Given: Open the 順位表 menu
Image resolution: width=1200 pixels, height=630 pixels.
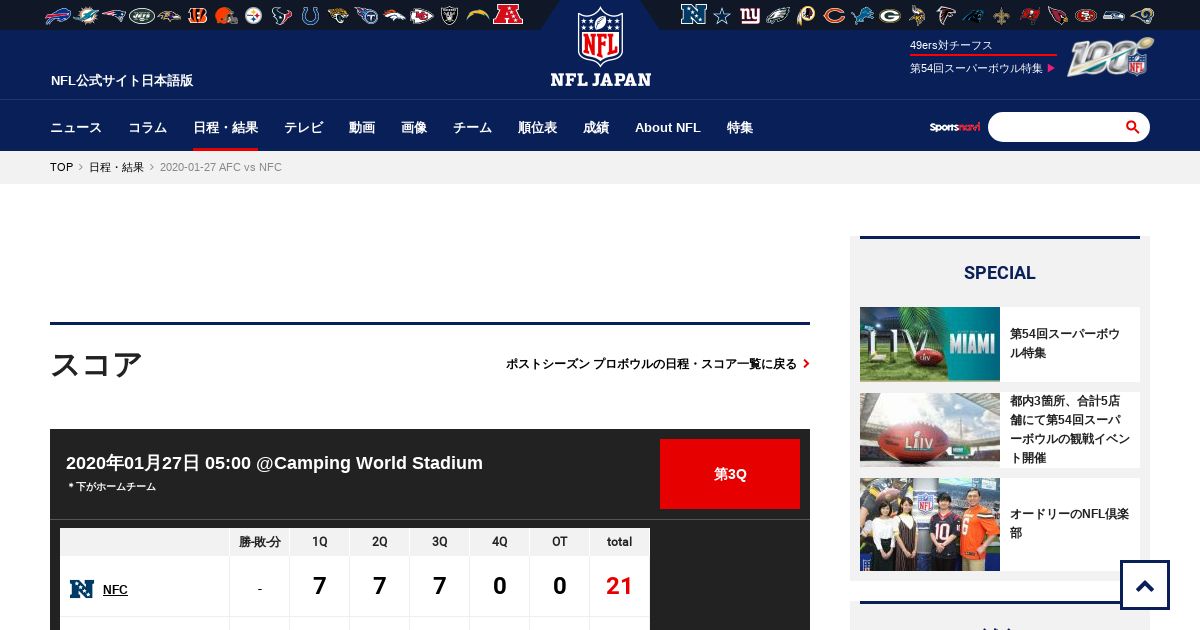Looking at the screenshot, I should click(x=537, y=127).
